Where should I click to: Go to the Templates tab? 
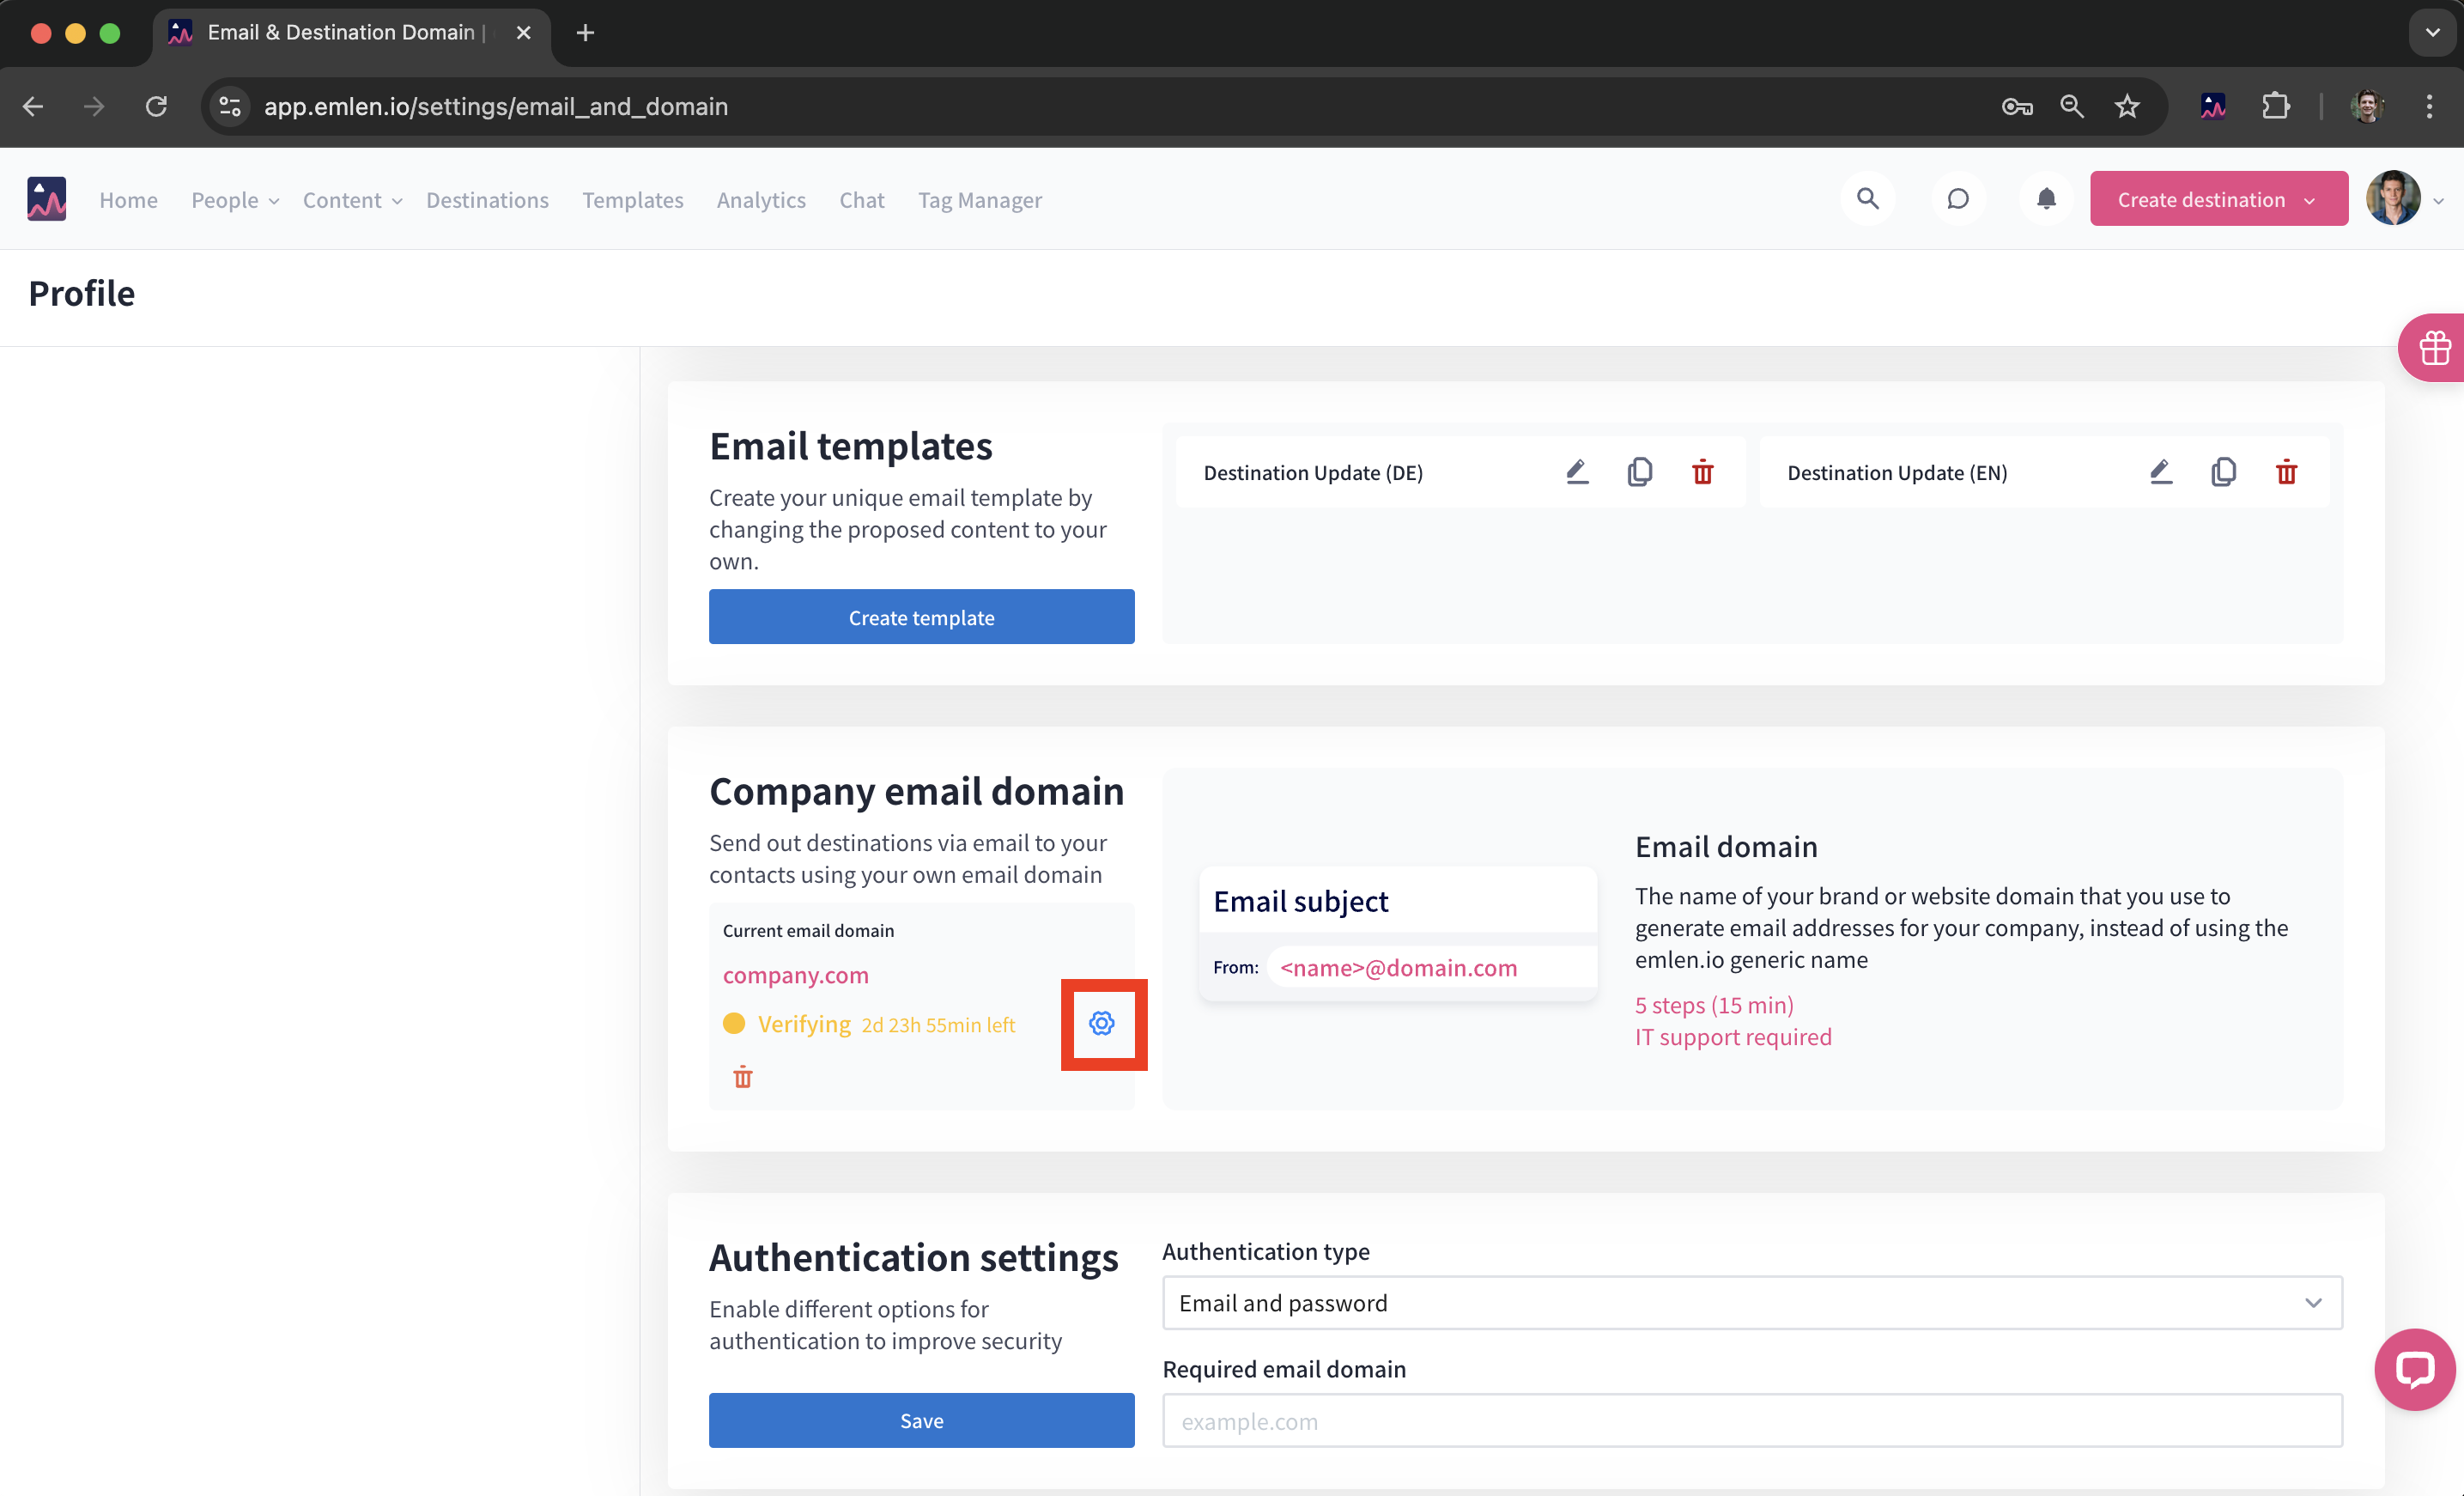click(632, 200)
